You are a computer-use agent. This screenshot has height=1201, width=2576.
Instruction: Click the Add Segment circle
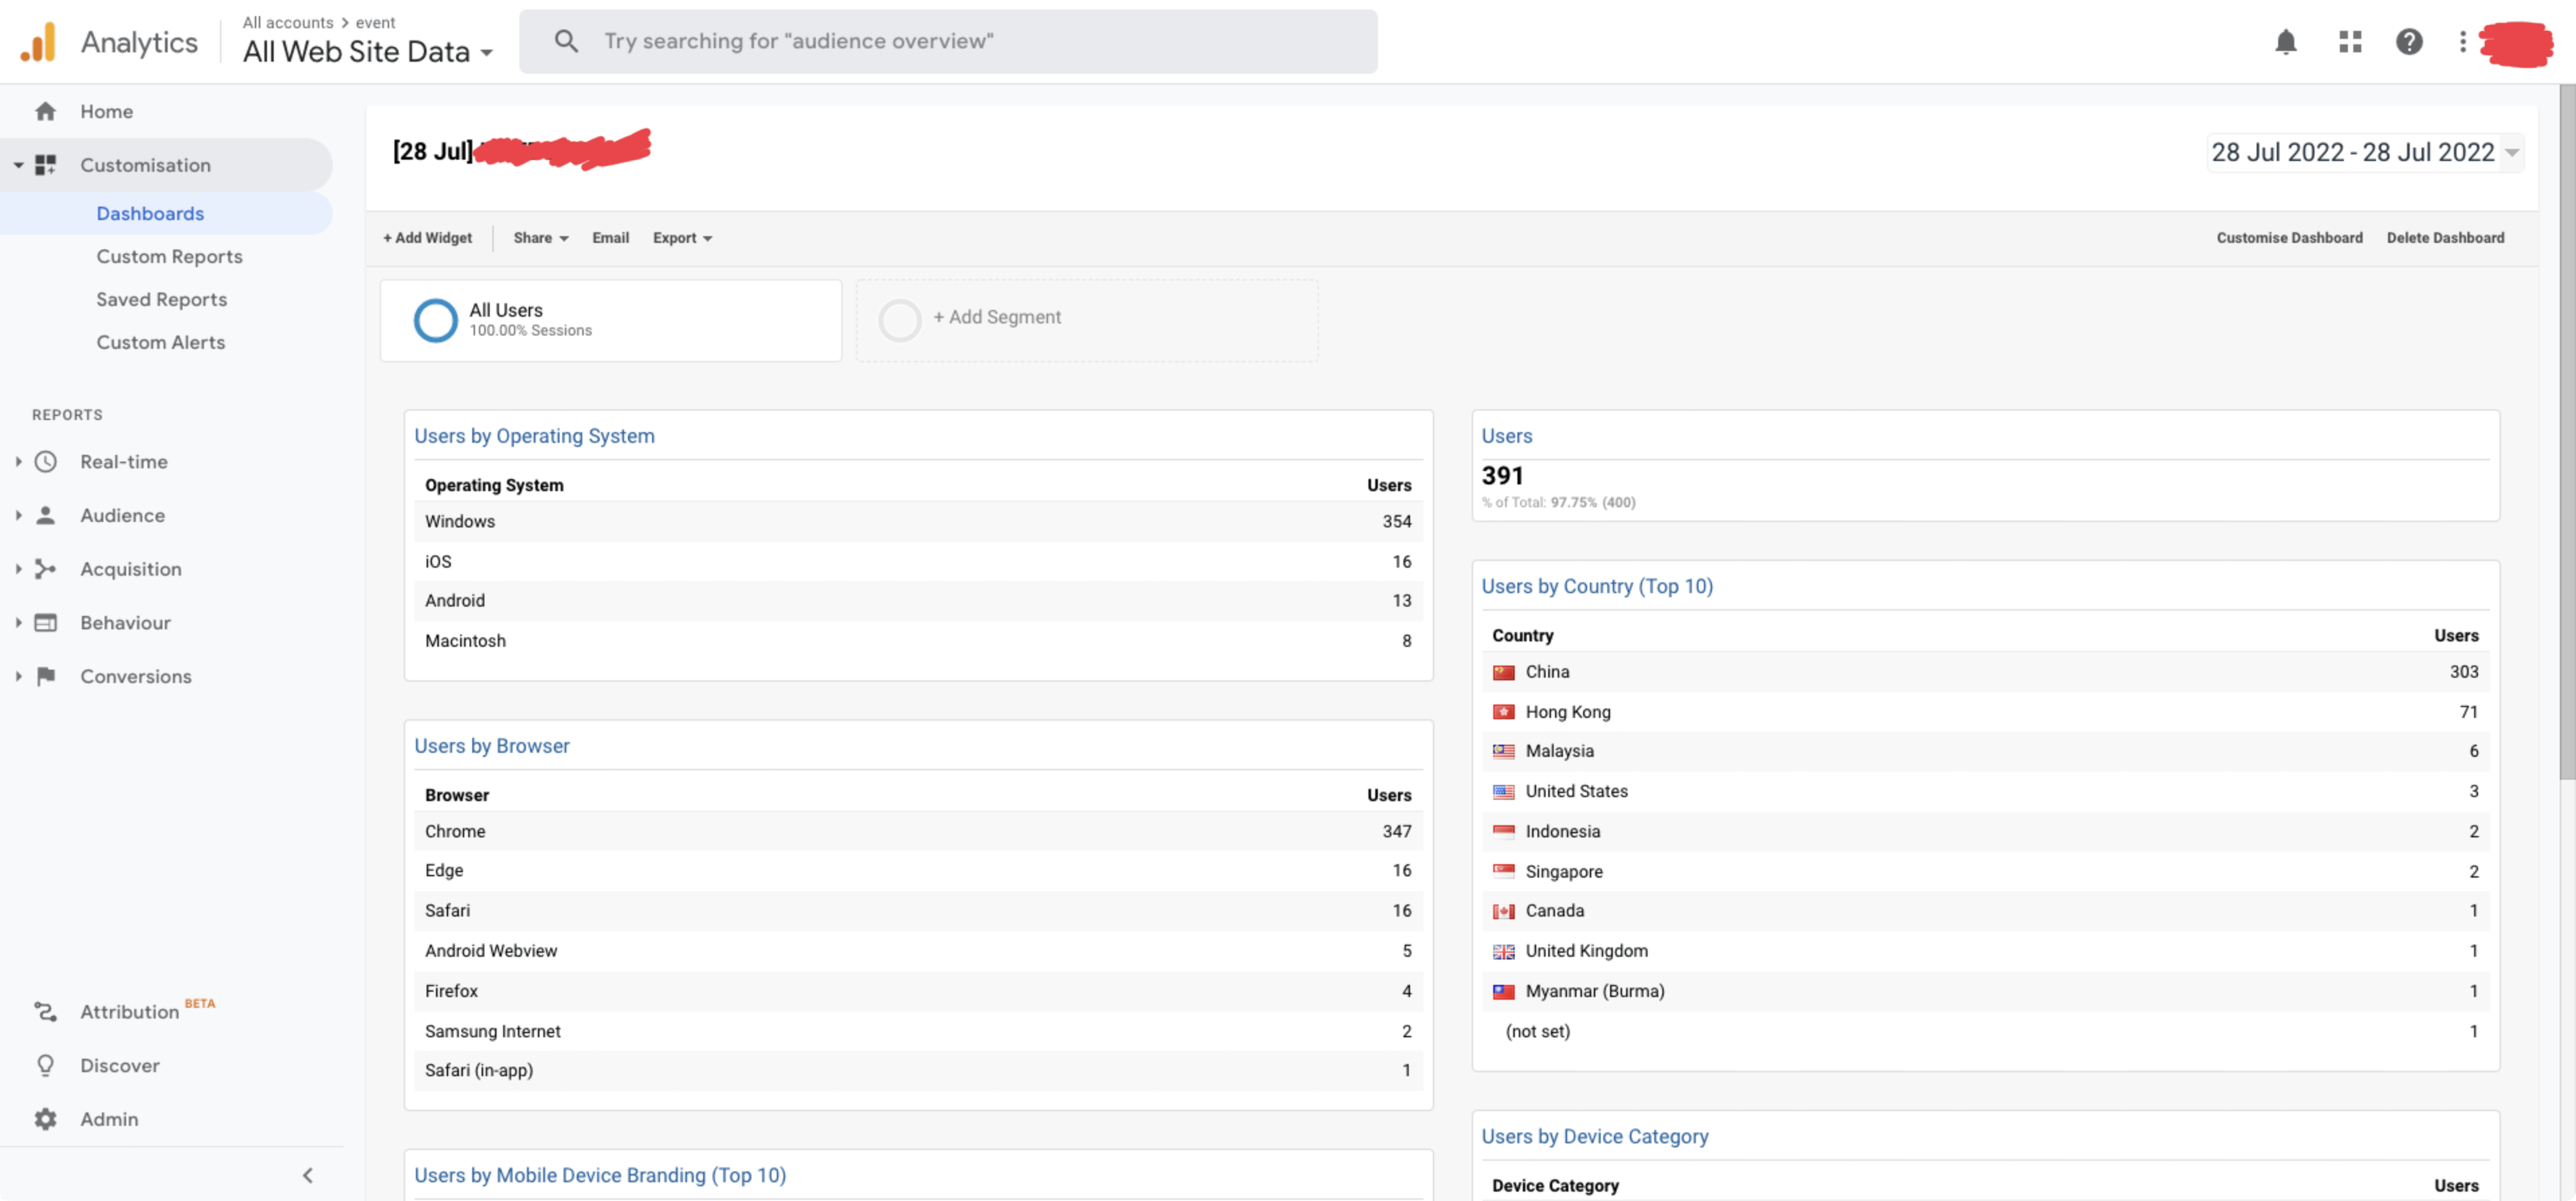click(899, 319)
